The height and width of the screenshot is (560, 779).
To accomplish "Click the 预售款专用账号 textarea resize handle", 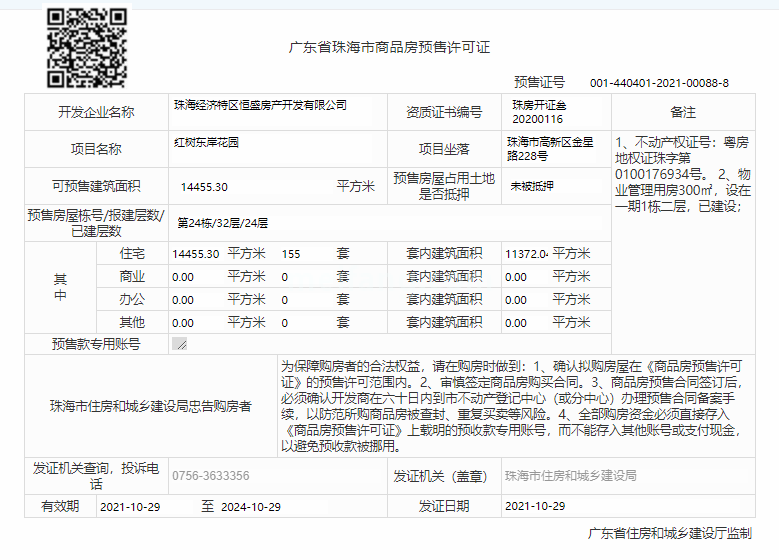I will click(180, 344).
